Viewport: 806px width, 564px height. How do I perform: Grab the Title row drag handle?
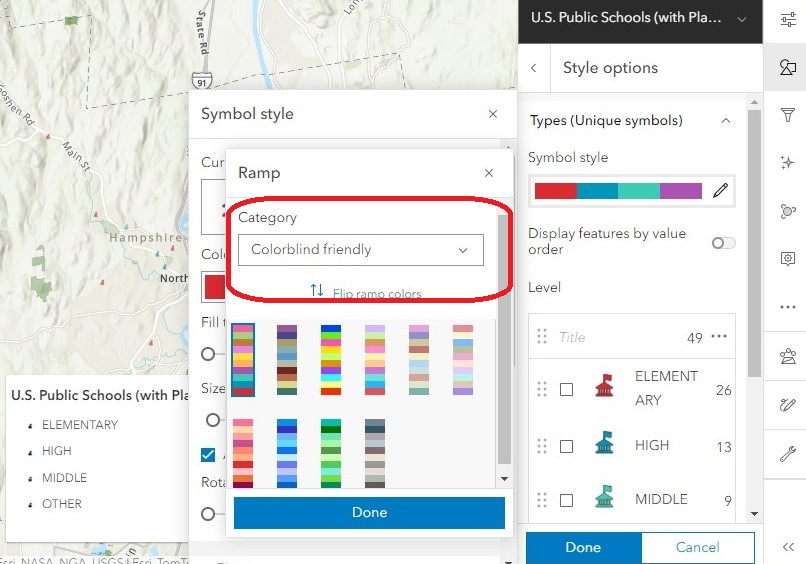[x=542, y=336]
